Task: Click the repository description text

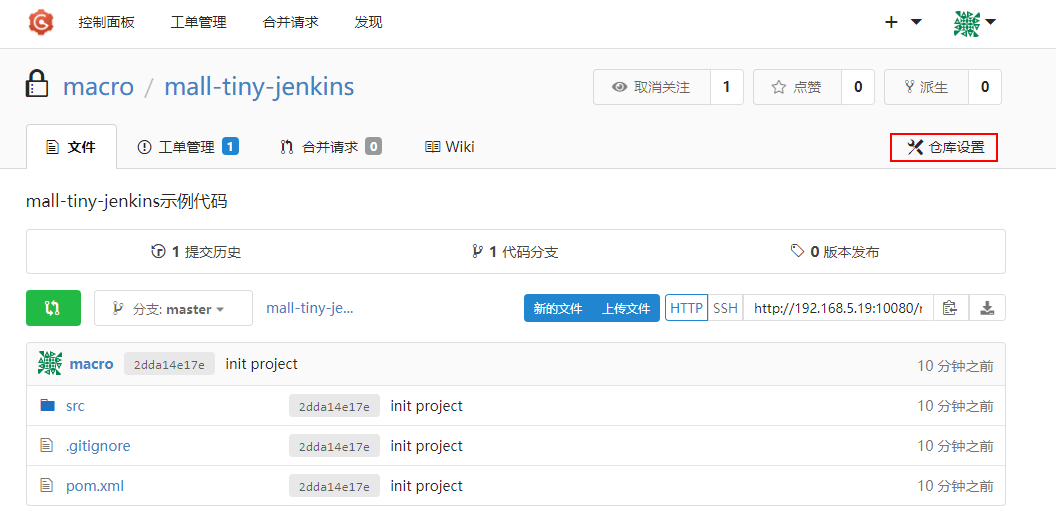Action: click(127, 200)
